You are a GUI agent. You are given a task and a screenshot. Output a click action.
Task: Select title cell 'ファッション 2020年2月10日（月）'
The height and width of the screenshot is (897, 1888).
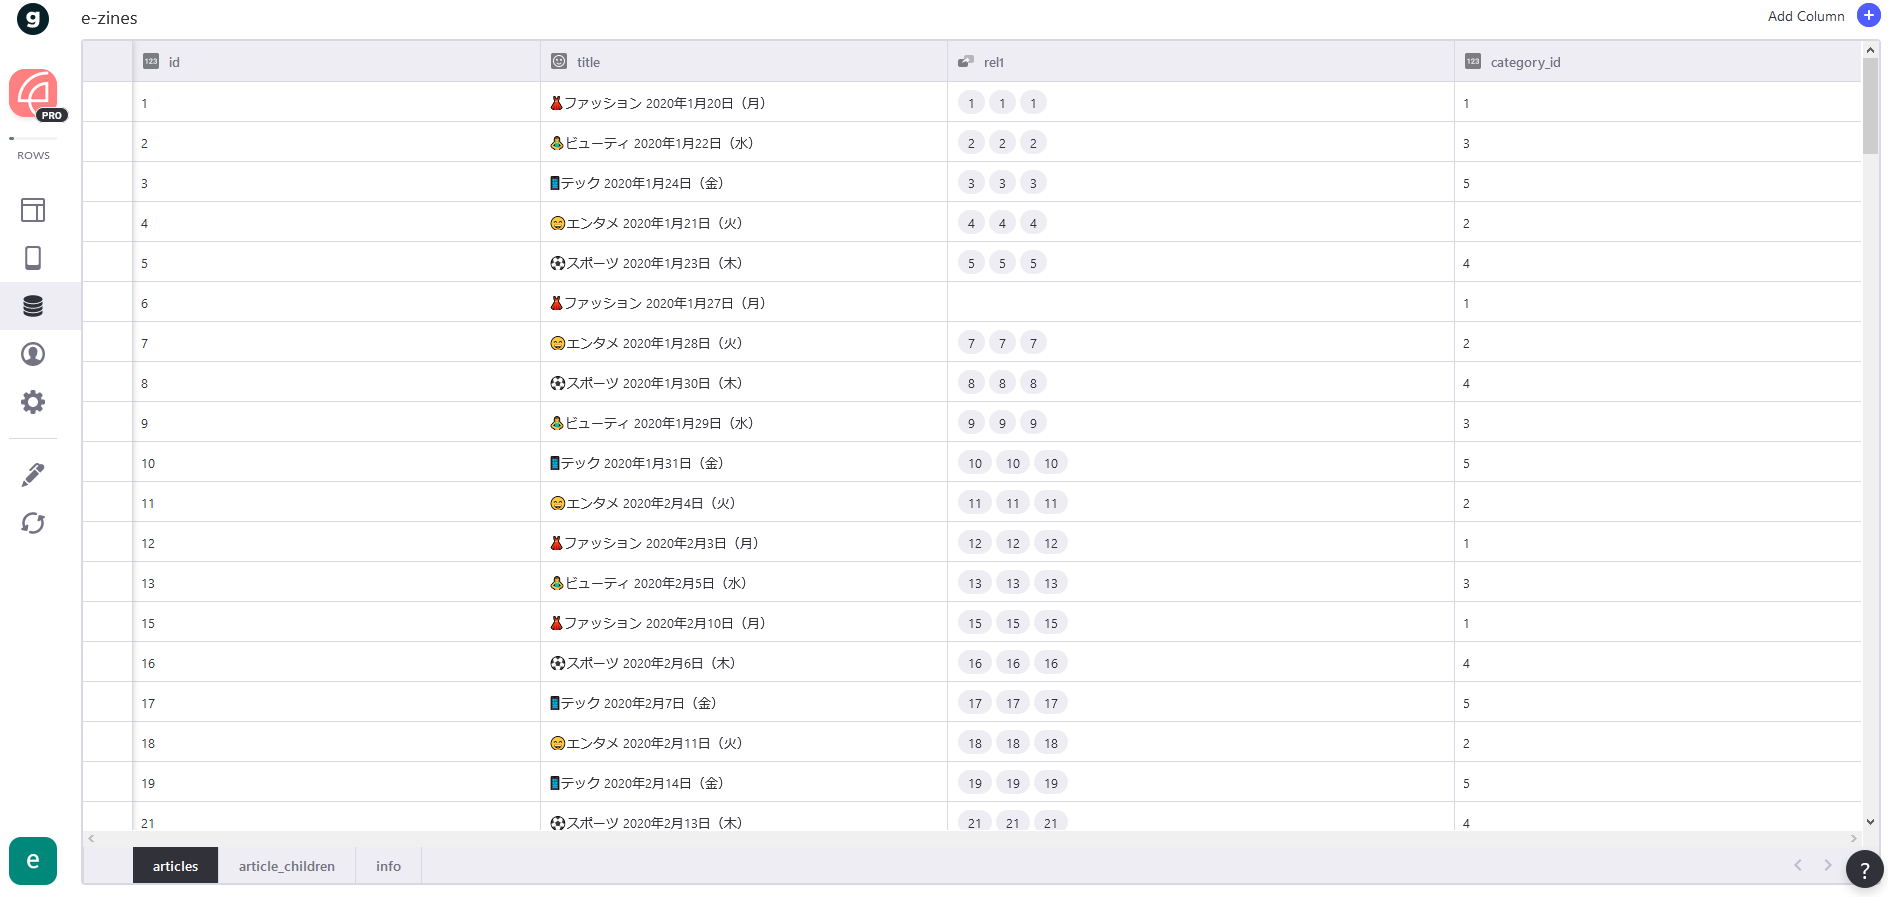(x=744, y=623)
